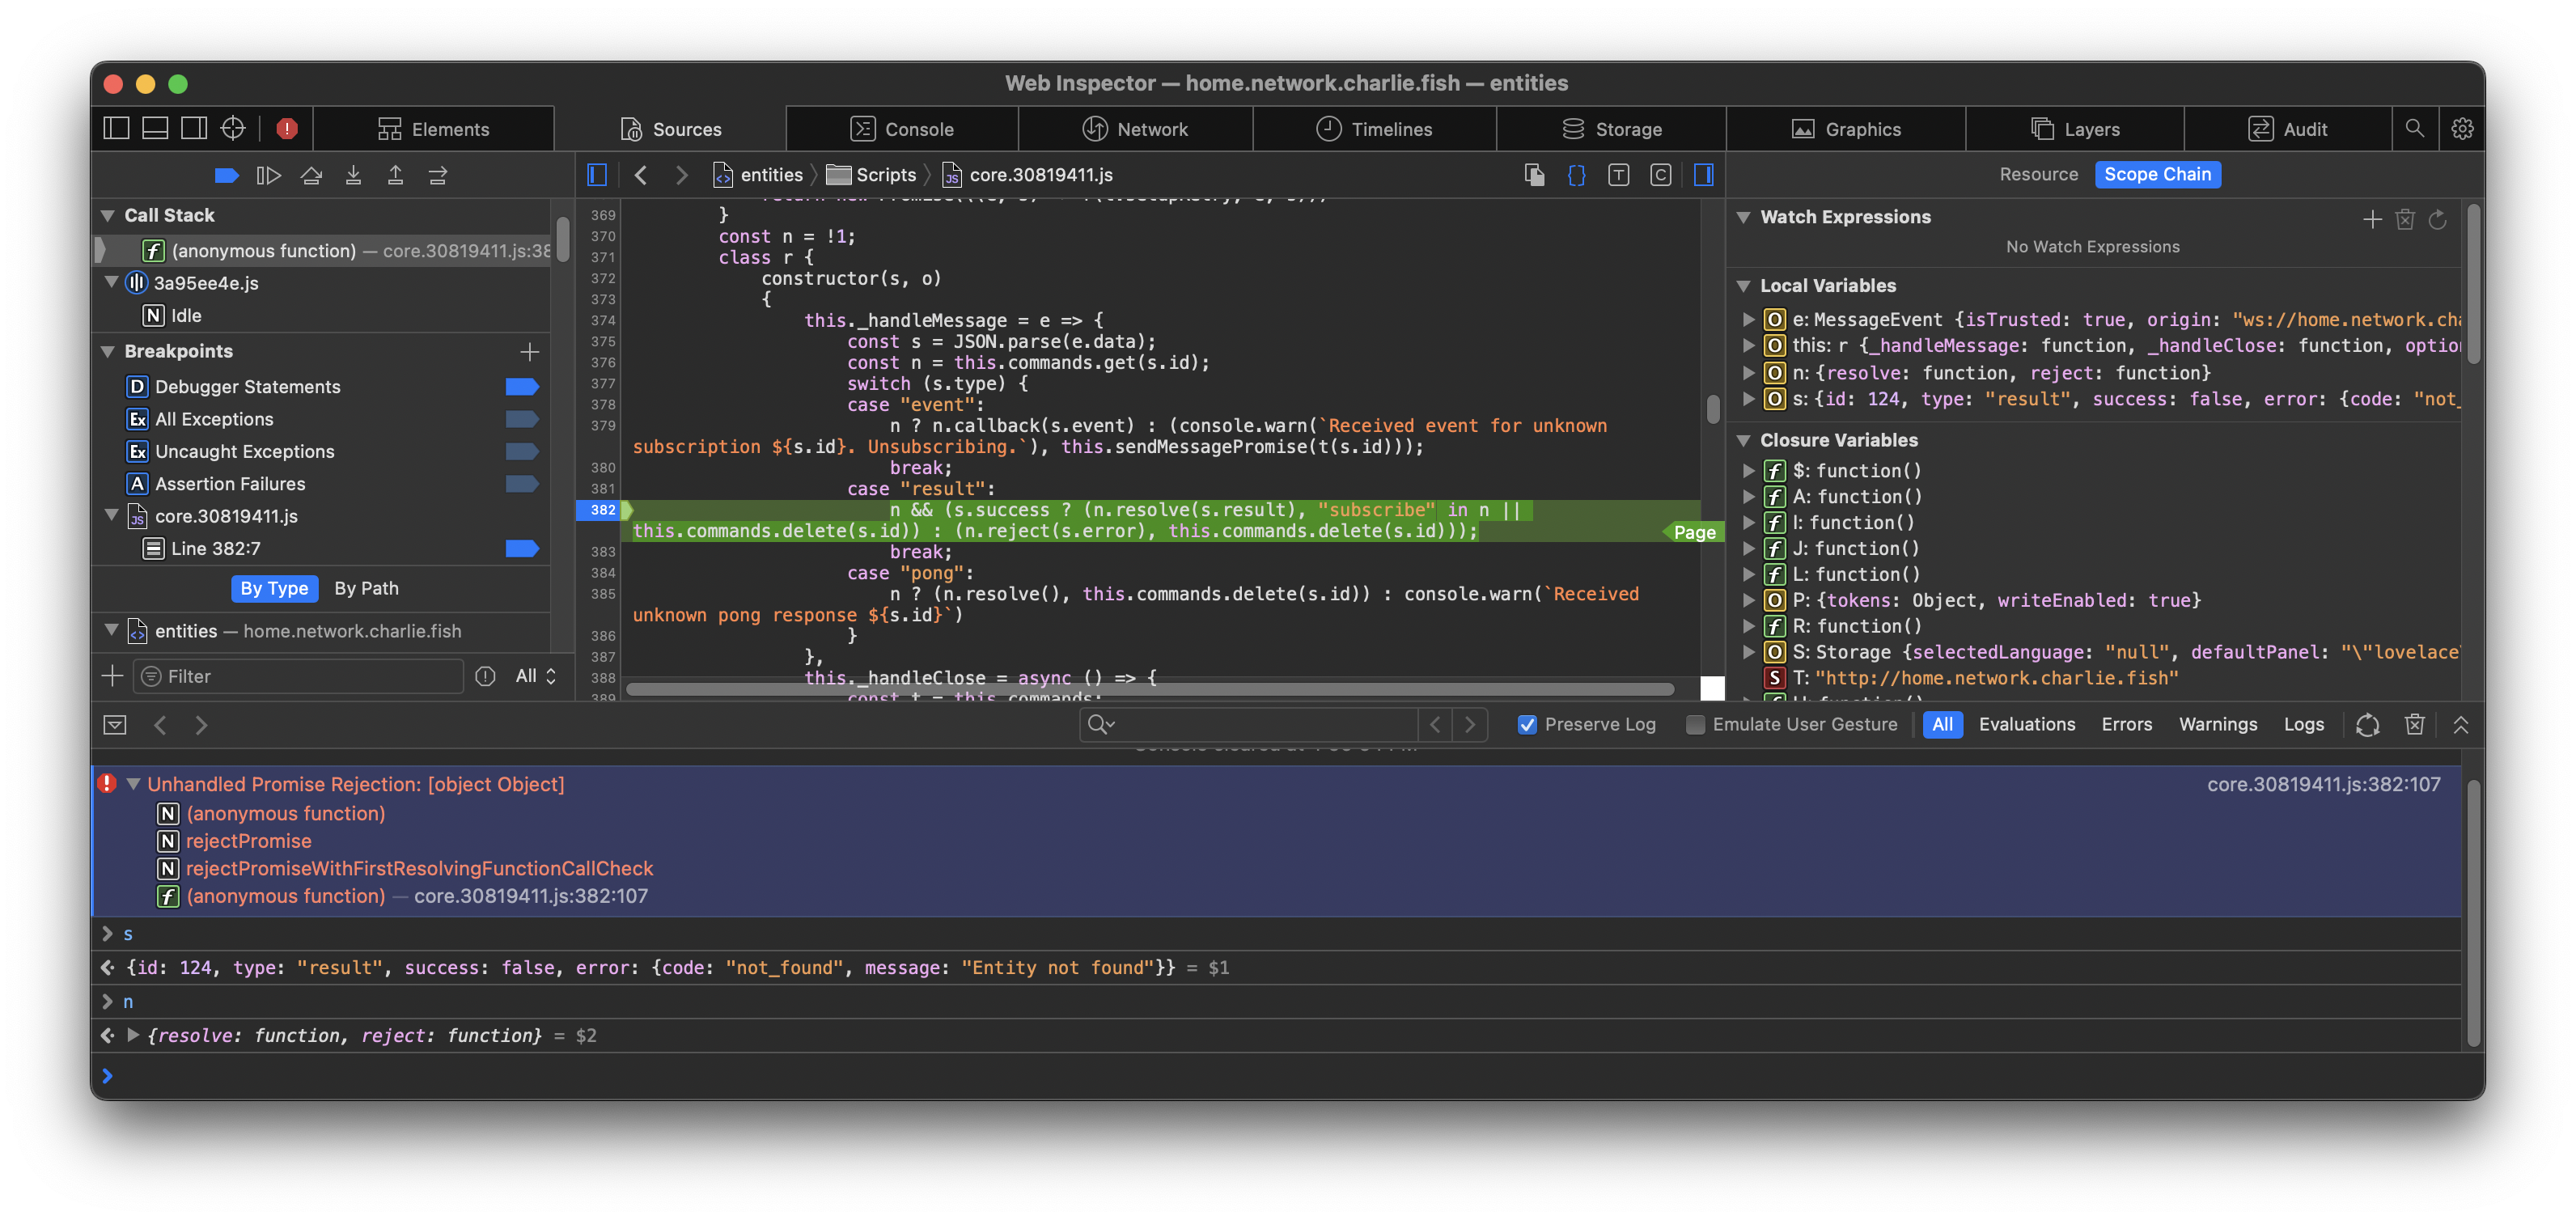Filter console to Evaluations only
2576x1220 pixels.
coord(2026,724)
